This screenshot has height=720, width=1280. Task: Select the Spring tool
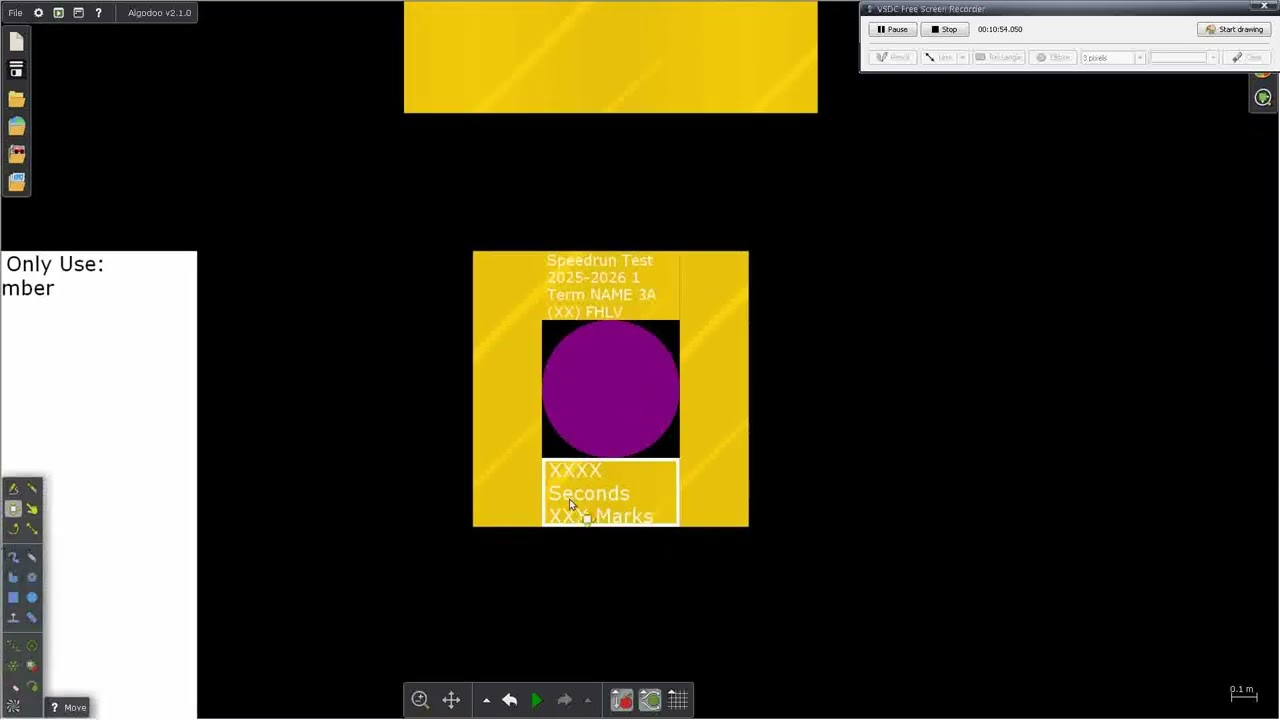click(x=13, y=646)
